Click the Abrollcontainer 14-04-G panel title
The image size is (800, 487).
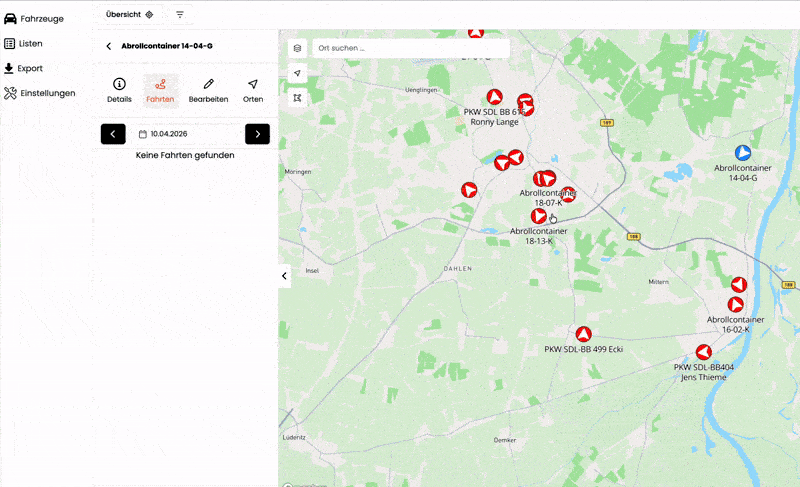tap(167, 46)
